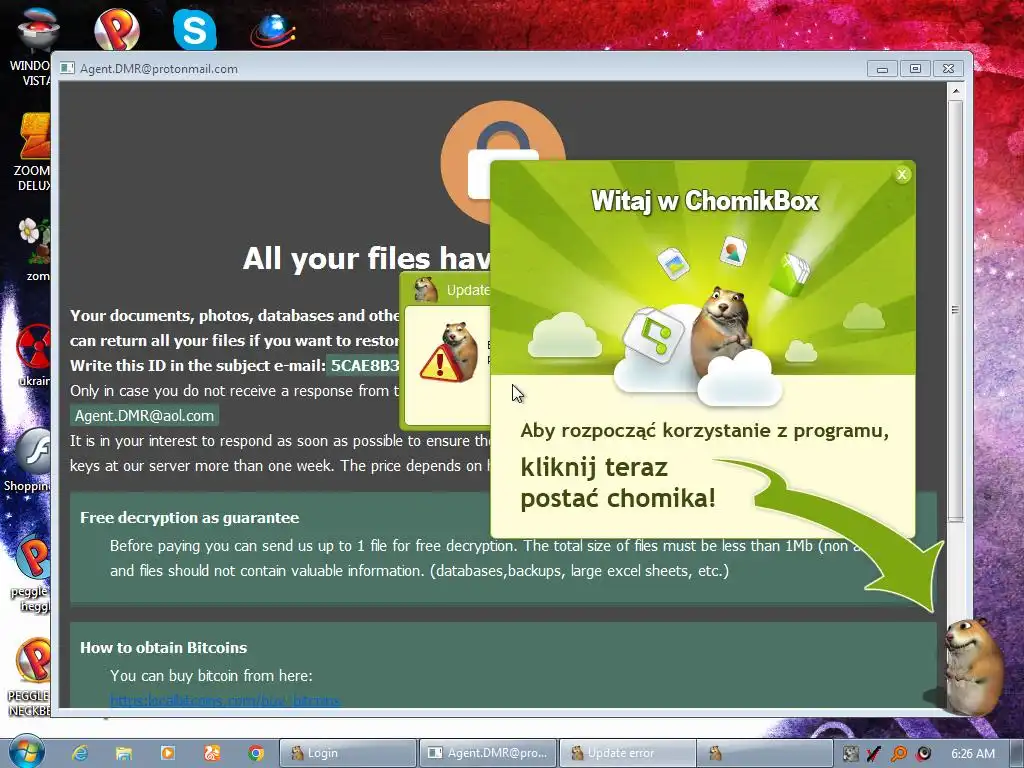Open Windows Explorer folder icon in taskbar
The width and height of the screenshot is (1024, 768).
[x=123, y=753]
